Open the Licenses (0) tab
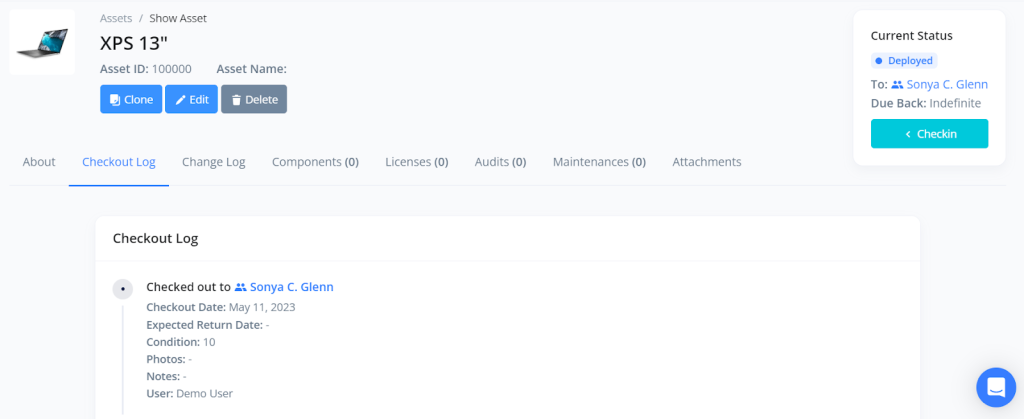This screenshot has height=419, width=1024. pos(417,162)
